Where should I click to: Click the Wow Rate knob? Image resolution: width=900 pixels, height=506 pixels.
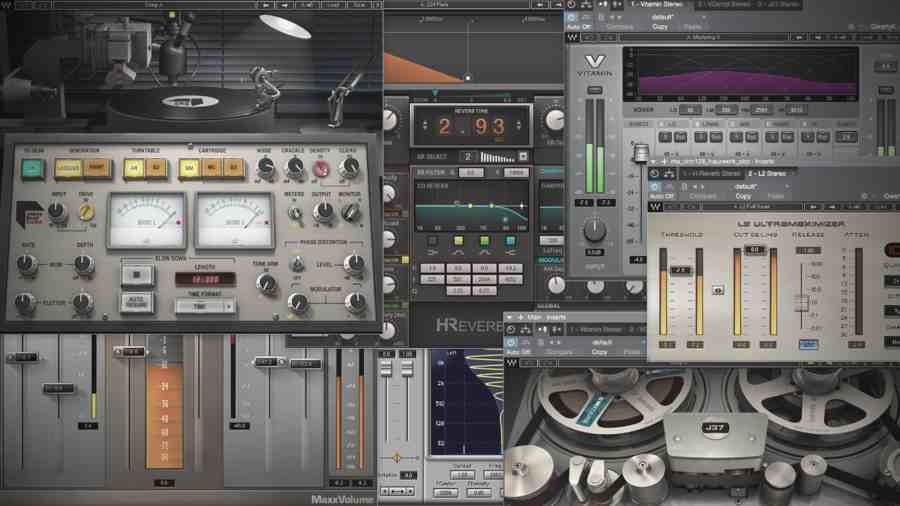[26, 264]
